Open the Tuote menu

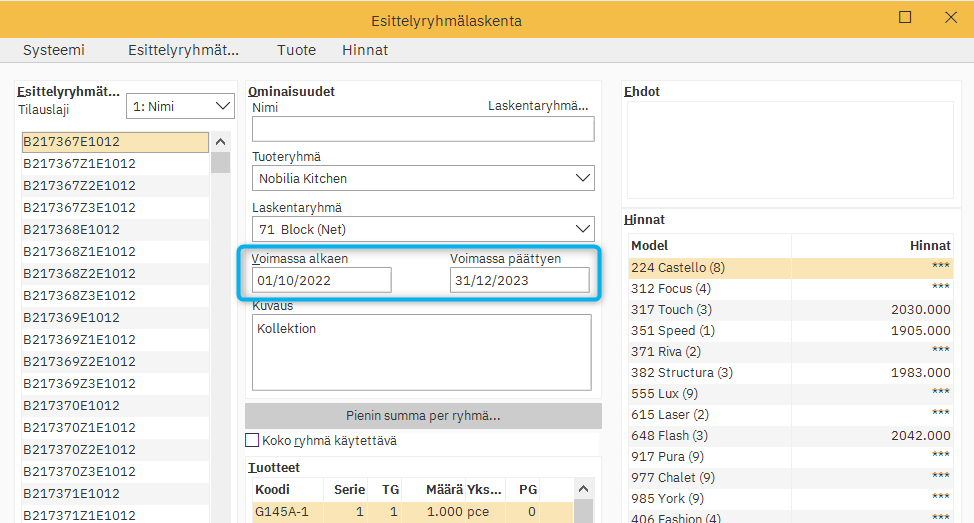pyautogui.click(x=296, y=50)
